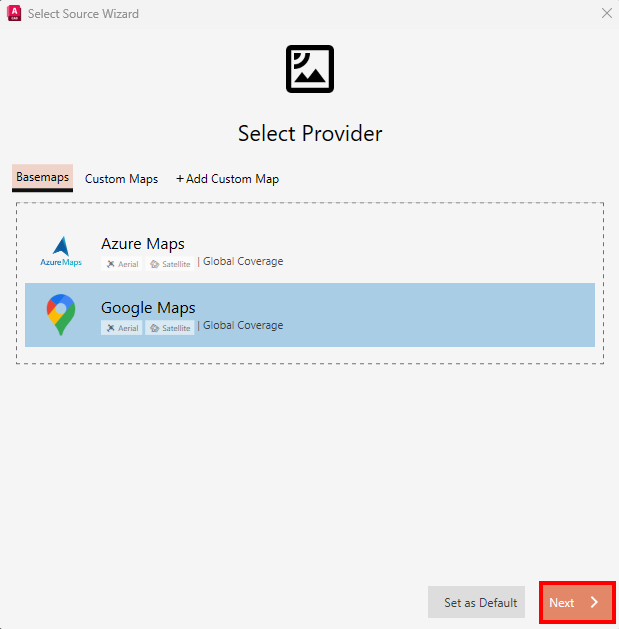This screenshot has width=619, height=629.
Task: Select the Azure Maps provider
Action: coord(310,251)
